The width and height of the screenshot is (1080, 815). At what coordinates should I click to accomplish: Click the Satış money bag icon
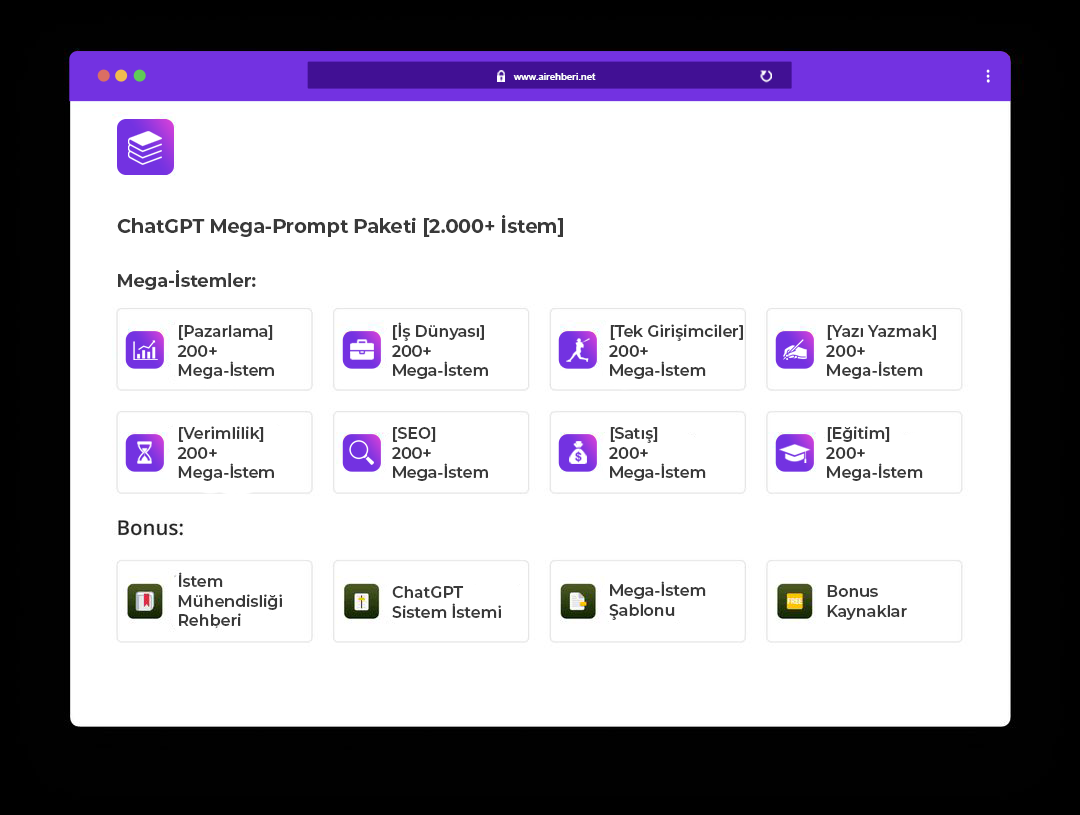point(578,453)
